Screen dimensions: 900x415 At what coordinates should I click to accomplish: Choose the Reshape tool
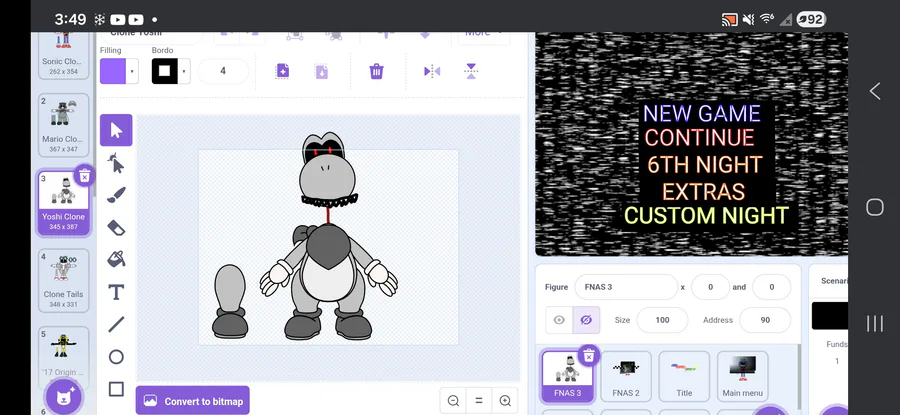(x=116, y=163)
